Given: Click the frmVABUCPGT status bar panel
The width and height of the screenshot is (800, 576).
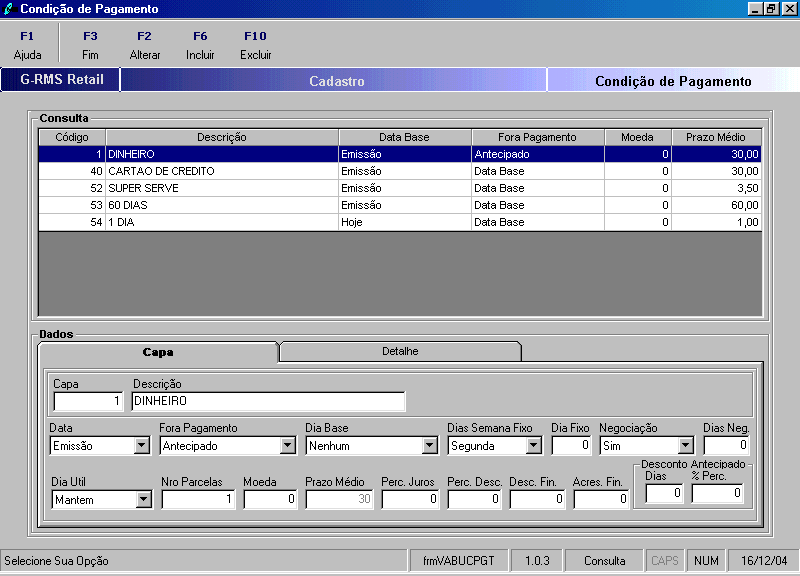Looking at the screenshot, I should tap(459, 561).
